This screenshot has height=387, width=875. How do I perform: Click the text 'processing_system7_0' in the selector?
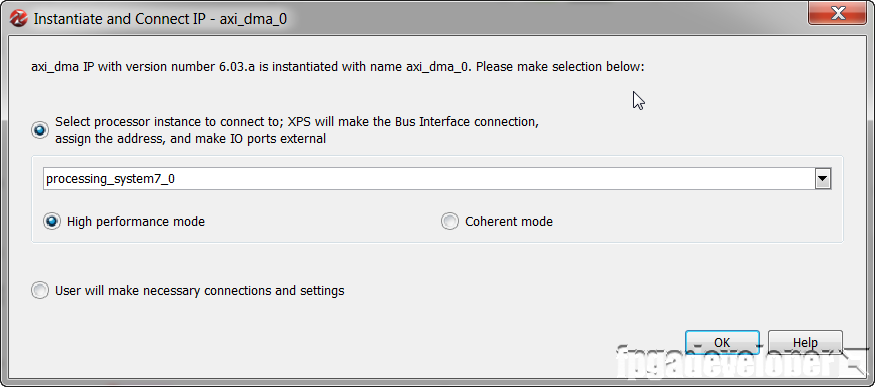pyautogui.click(x=110, y=180)
